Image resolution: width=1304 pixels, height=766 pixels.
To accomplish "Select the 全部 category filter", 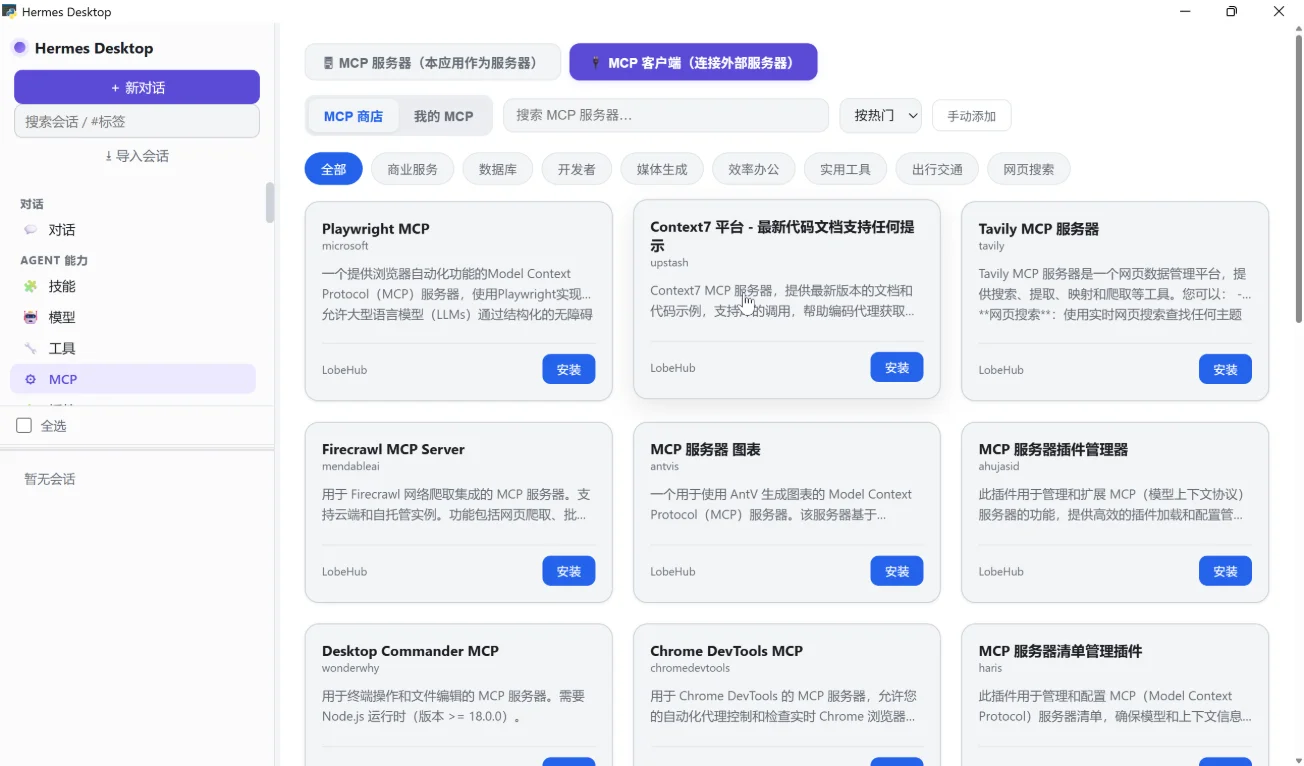I will coord(334,170).
